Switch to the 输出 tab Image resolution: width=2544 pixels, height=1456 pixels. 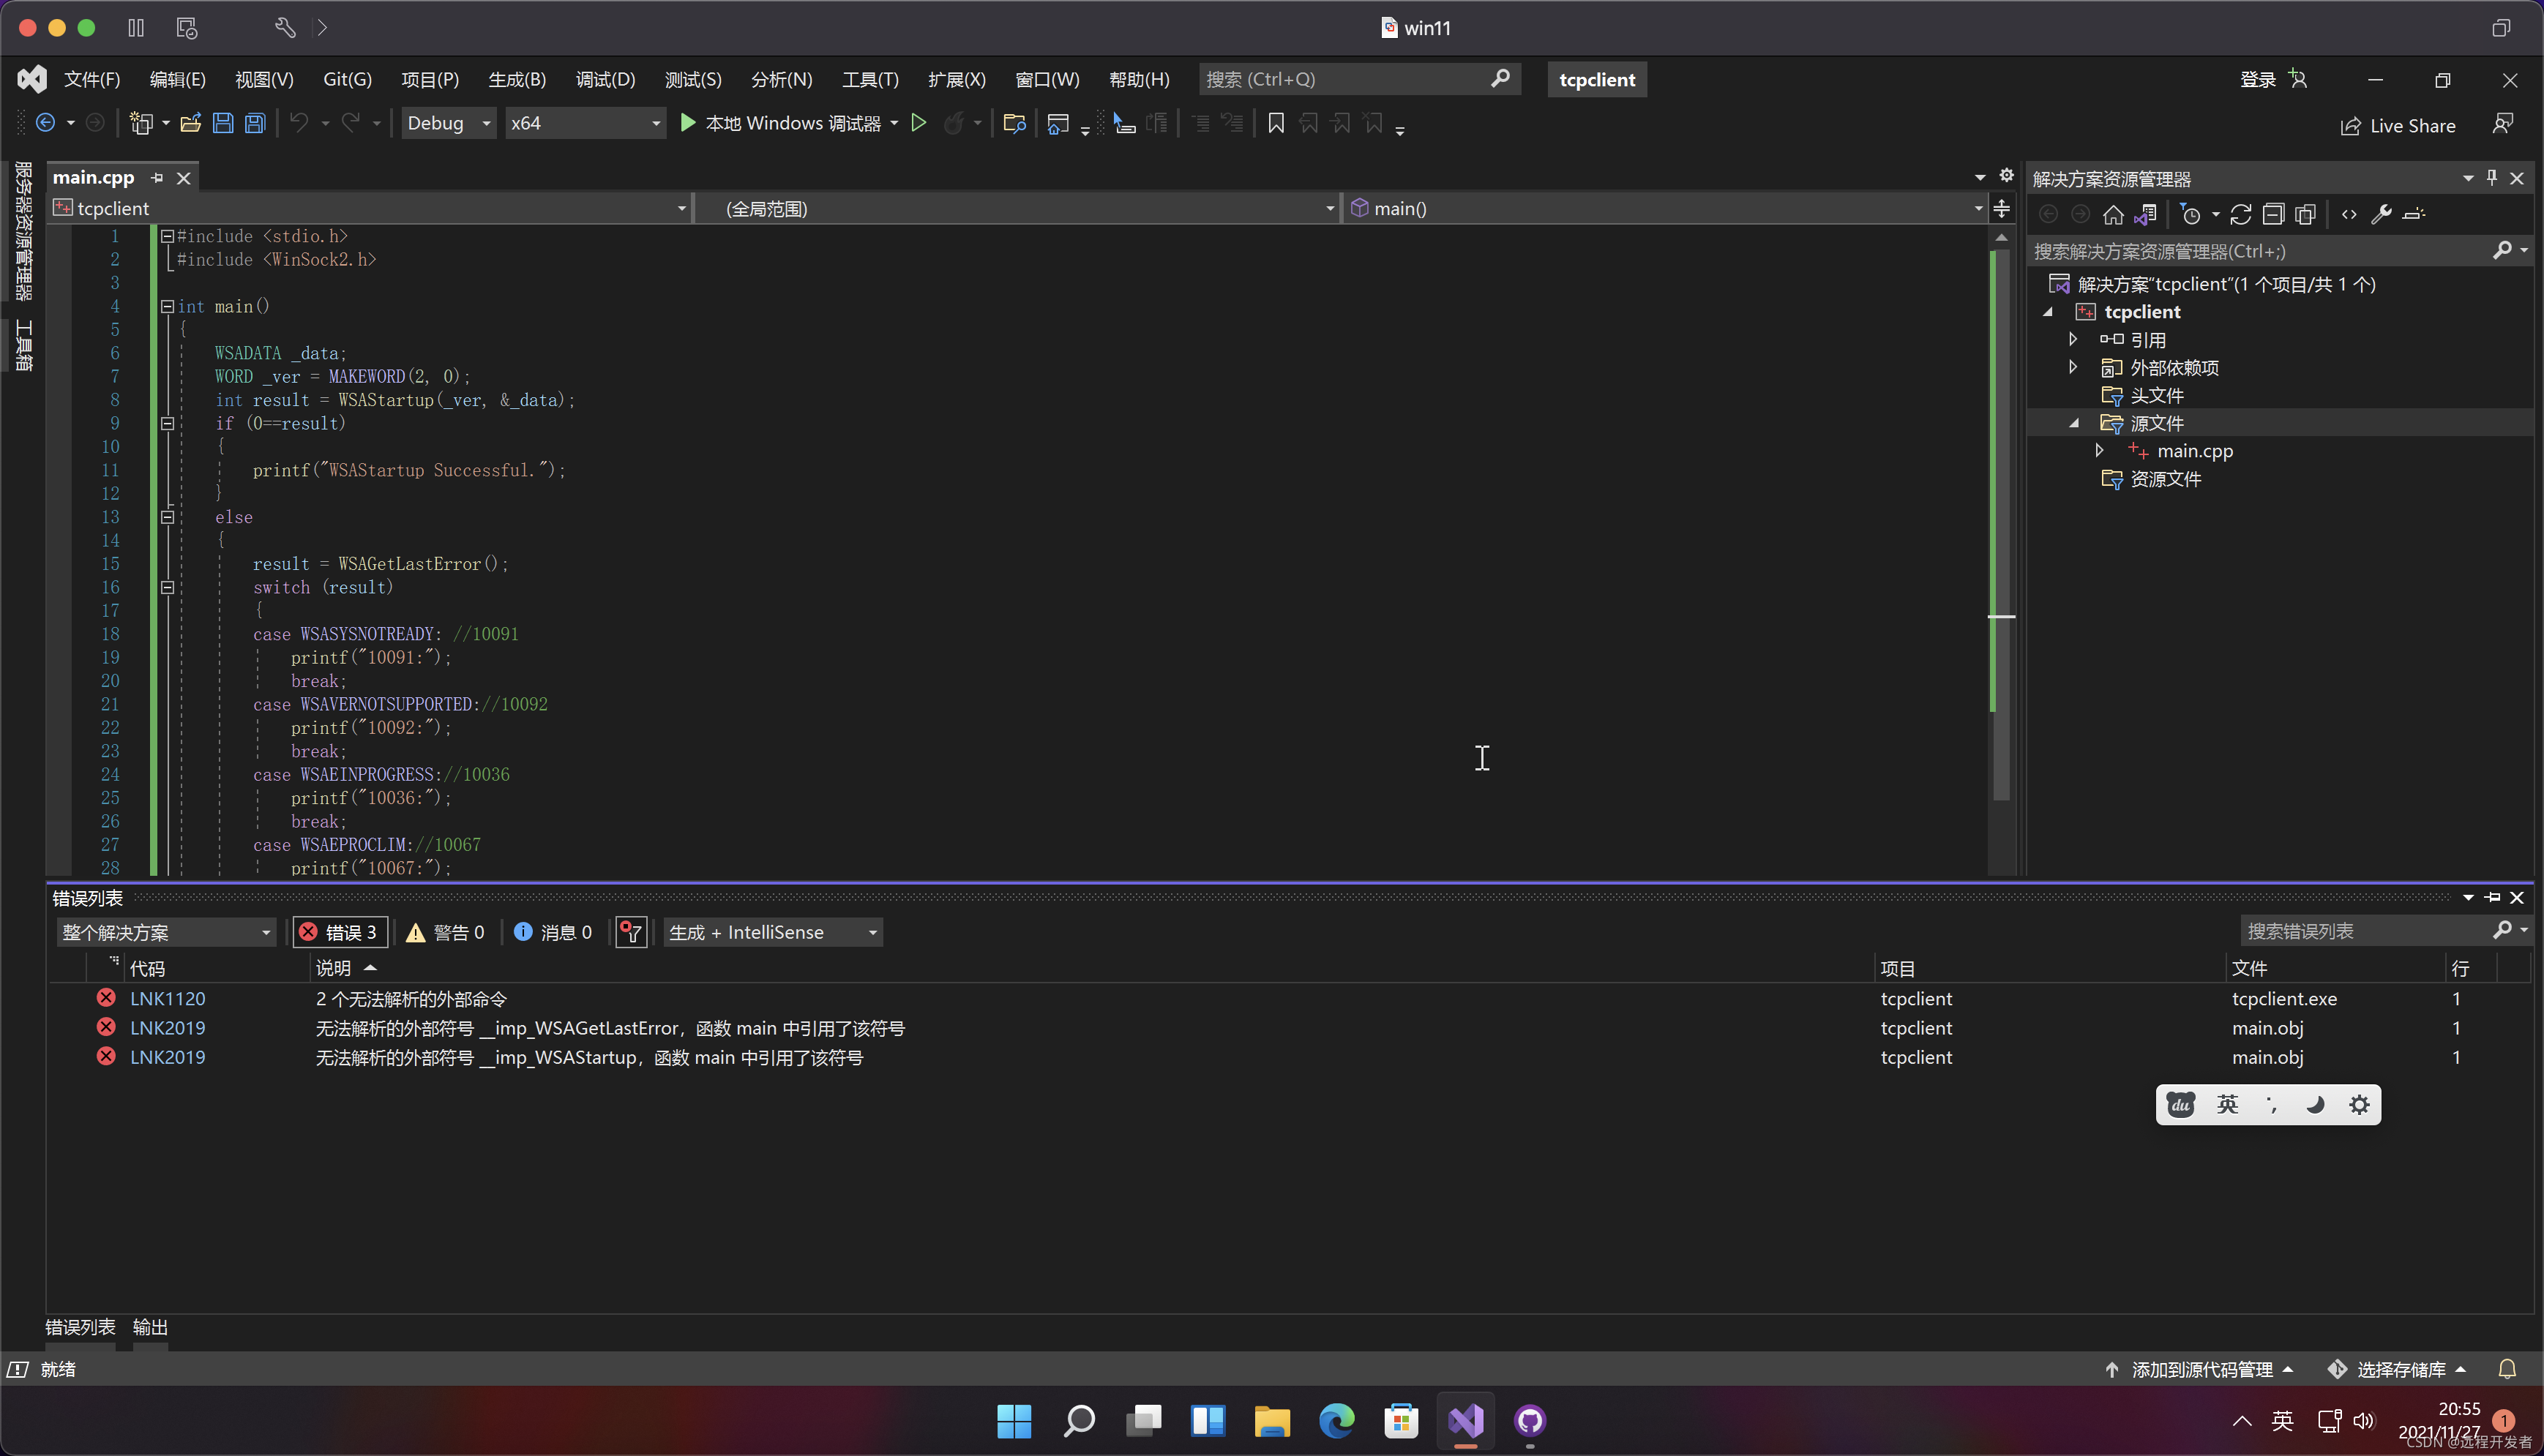(x=150, y=1327)
